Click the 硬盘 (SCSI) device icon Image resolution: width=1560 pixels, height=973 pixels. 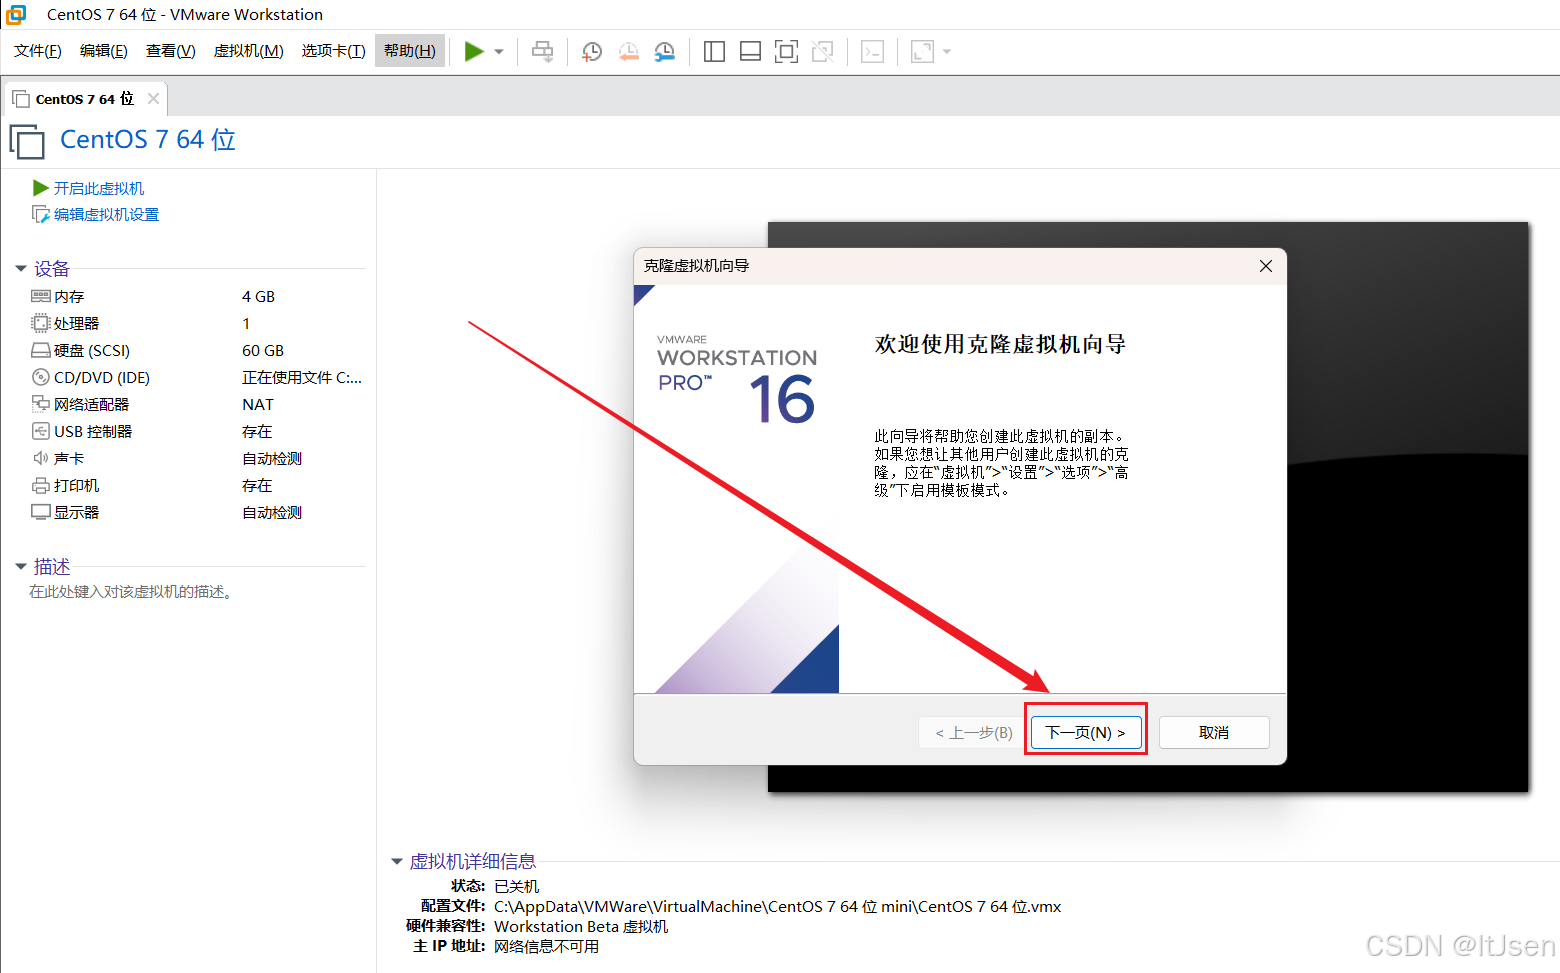[x=41, y=350]
